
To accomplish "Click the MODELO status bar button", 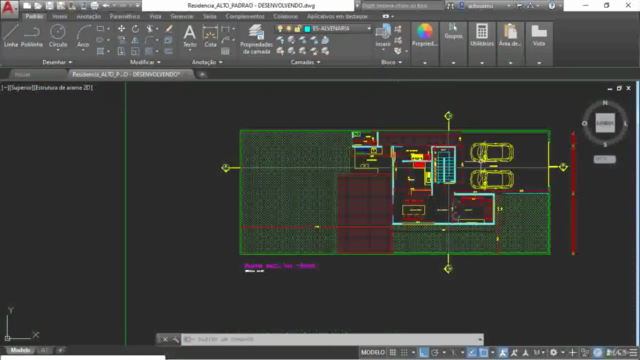I will pos(373,352).
